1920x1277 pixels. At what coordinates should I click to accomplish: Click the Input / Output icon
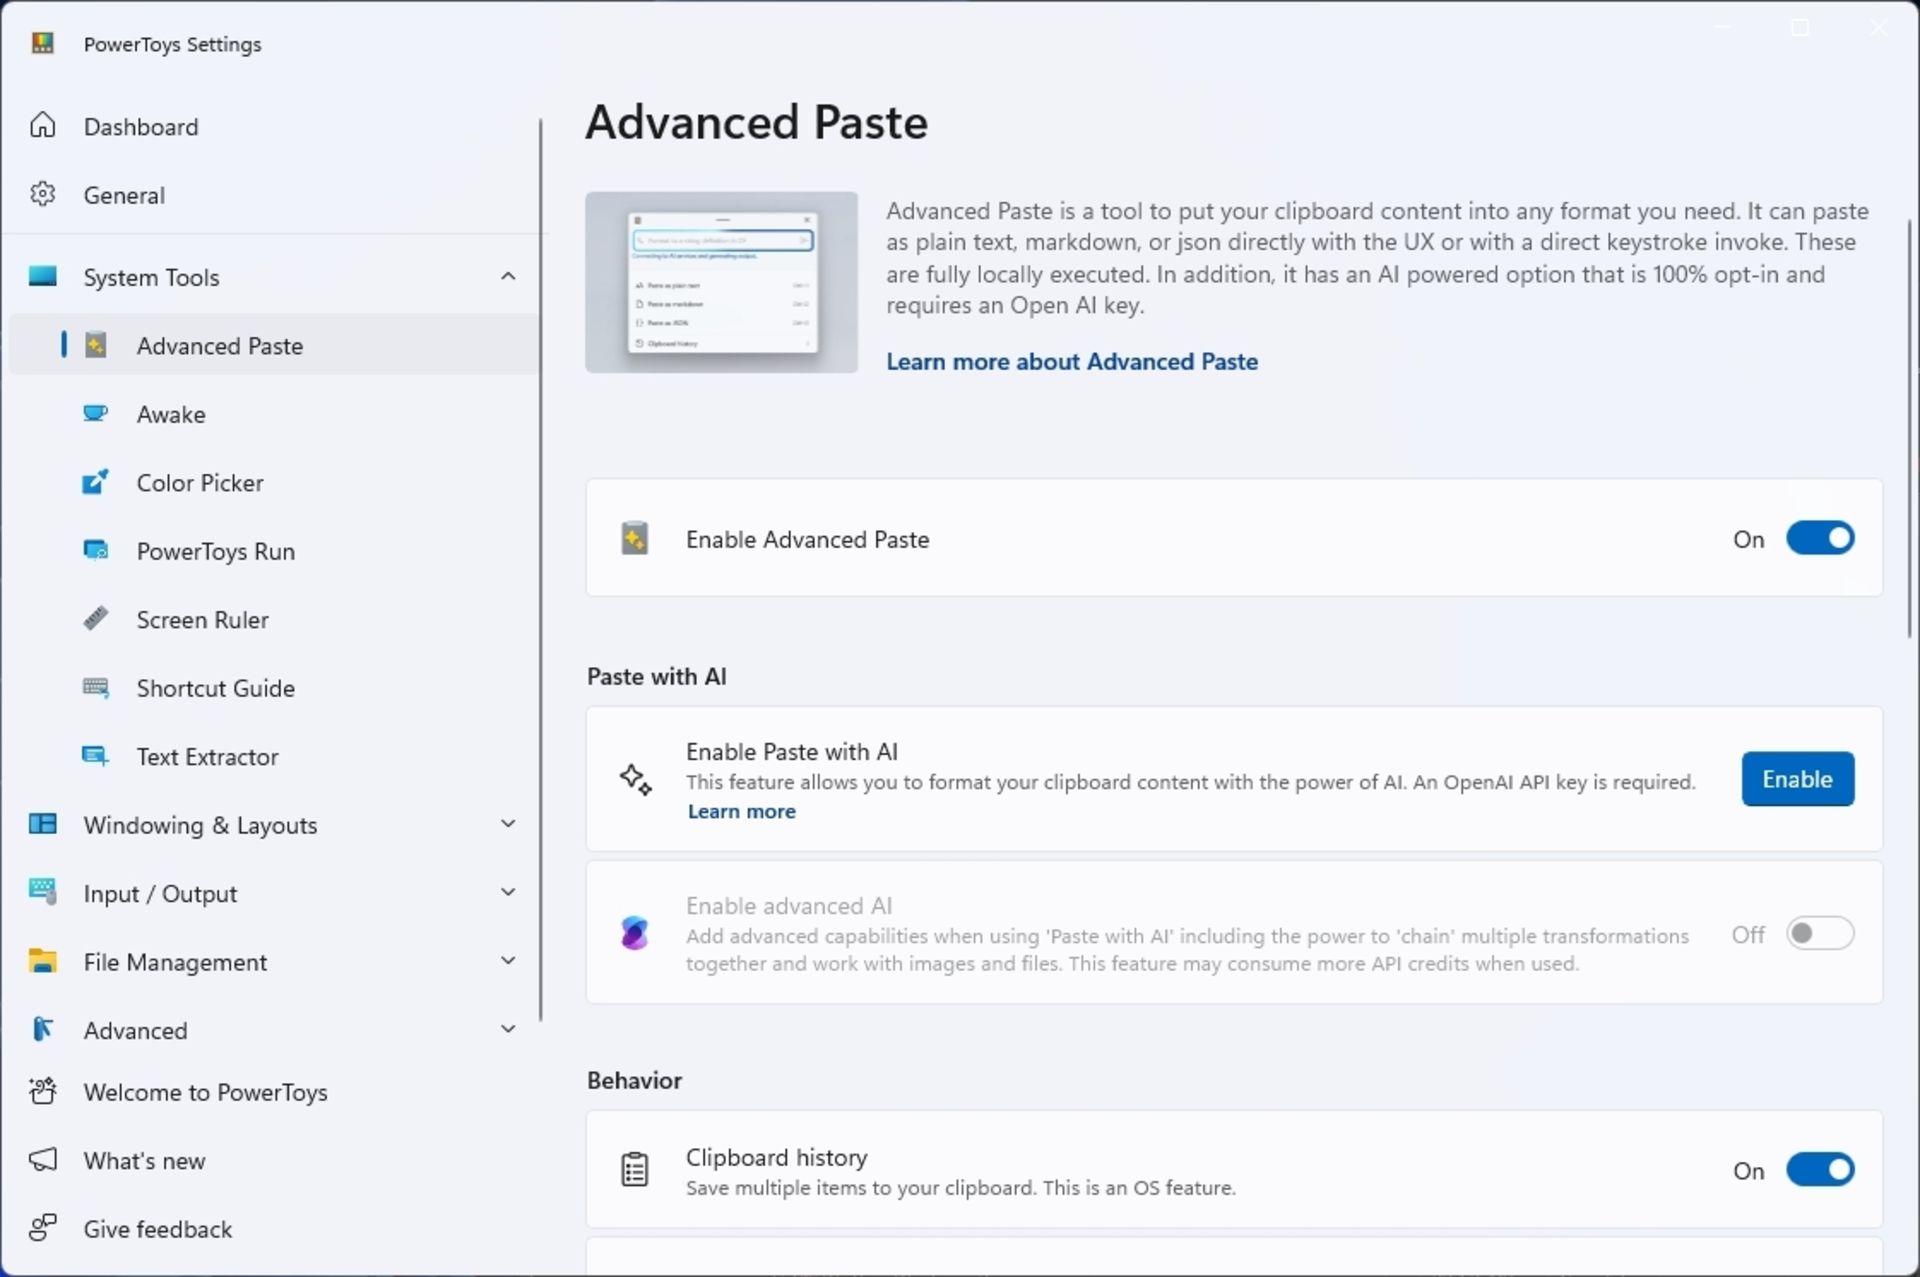42,892
